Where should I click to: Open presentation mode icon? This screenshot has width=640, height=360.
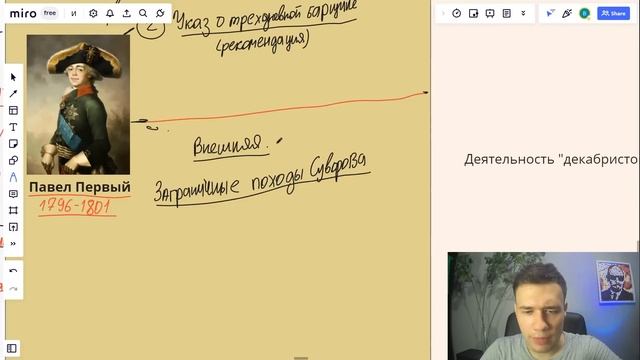(x=490, y=13)
